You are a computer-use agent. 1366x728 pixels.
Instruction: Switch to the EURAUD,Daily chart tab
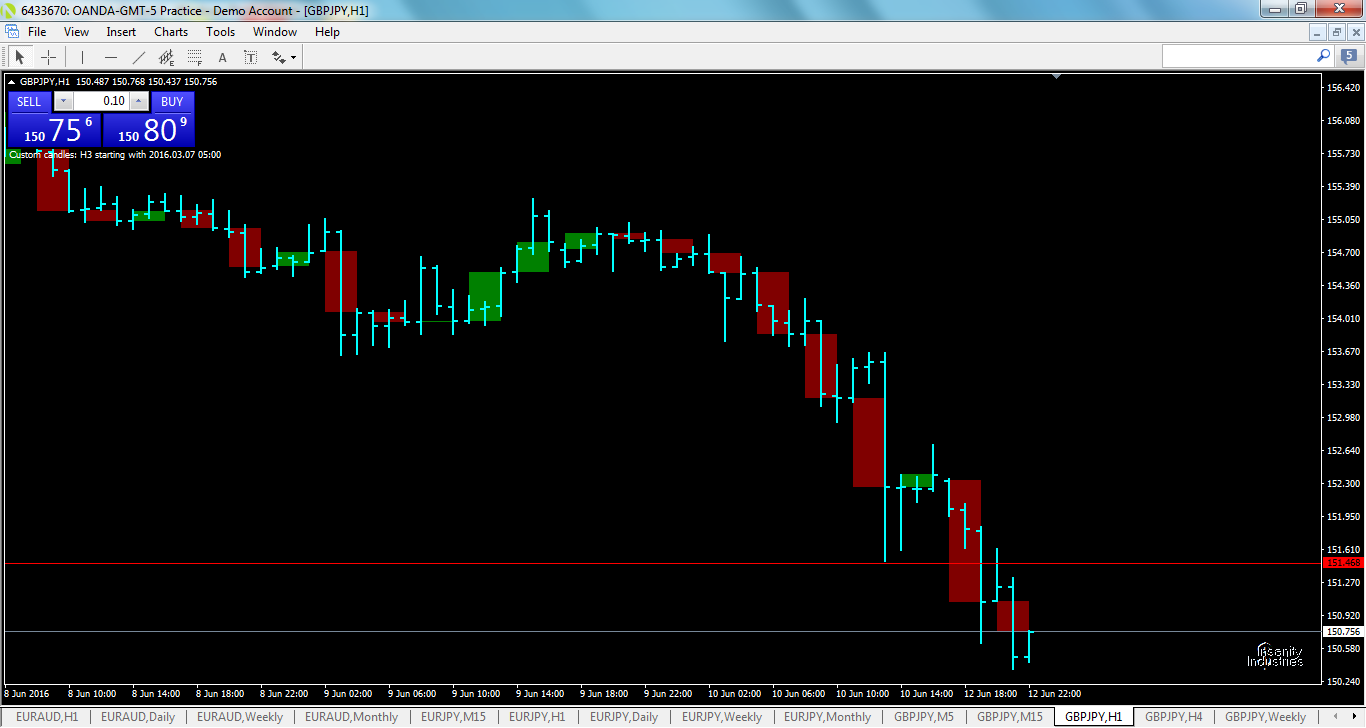(138, 717)
